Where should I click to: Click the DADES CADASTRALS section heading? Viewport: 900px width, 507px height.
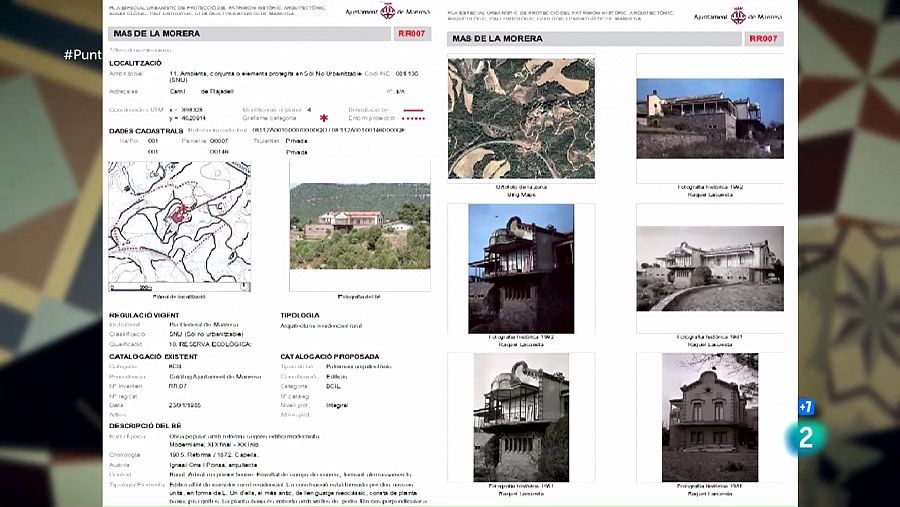tap(146, 130)
